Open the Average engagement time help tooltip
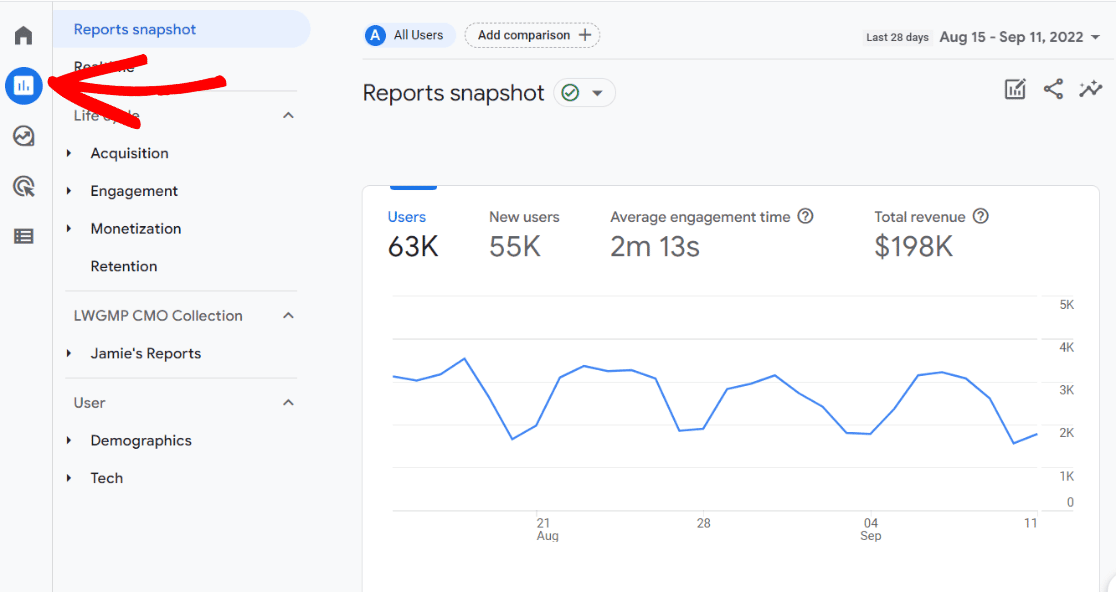 [807, 216]
